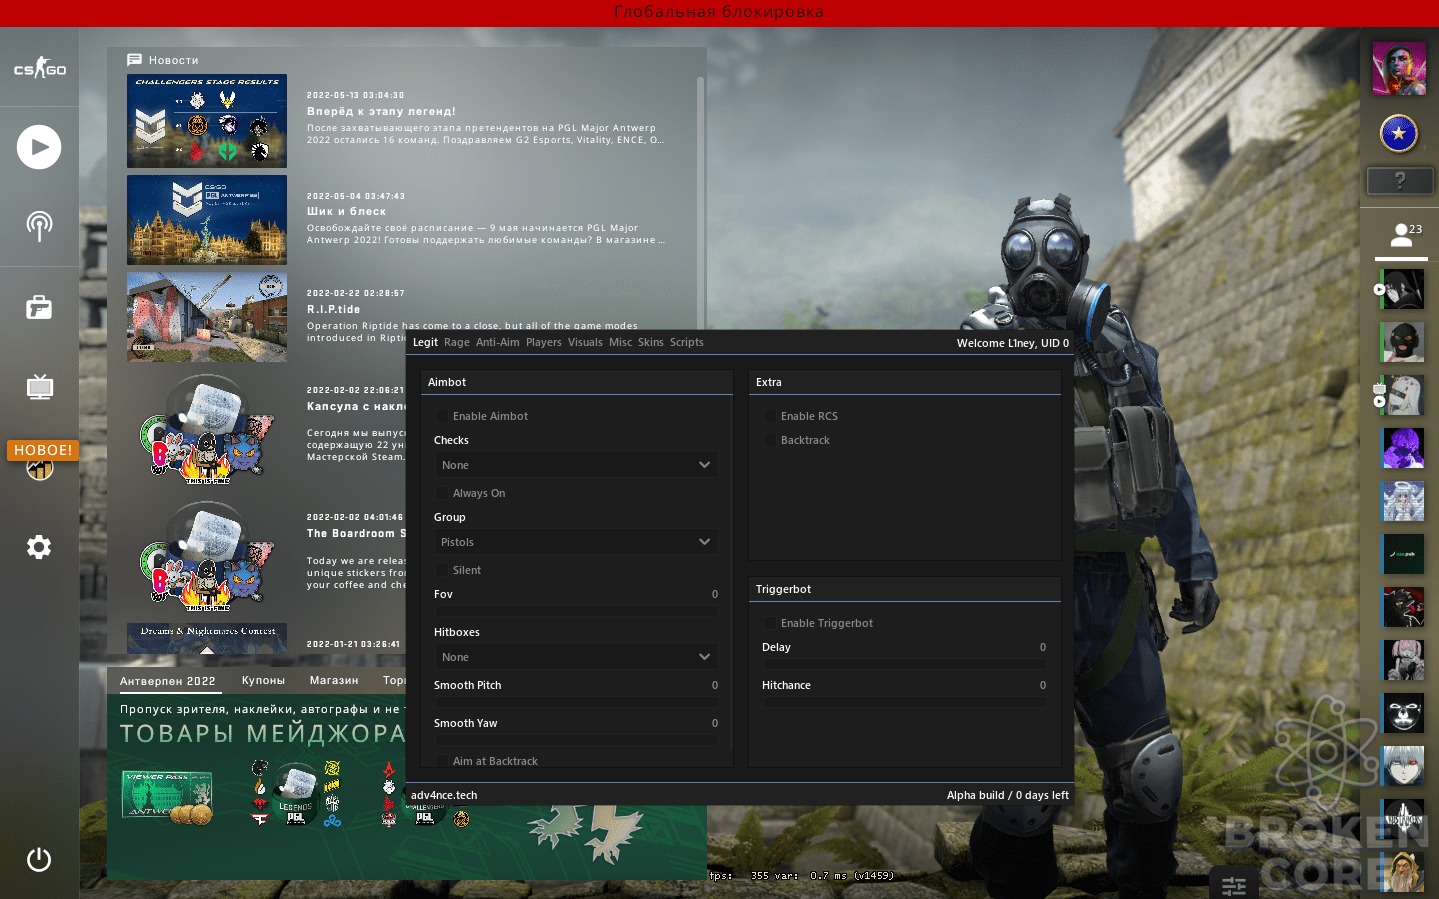
Task: Open the Купоны store tab
Action: pos(263,680)
